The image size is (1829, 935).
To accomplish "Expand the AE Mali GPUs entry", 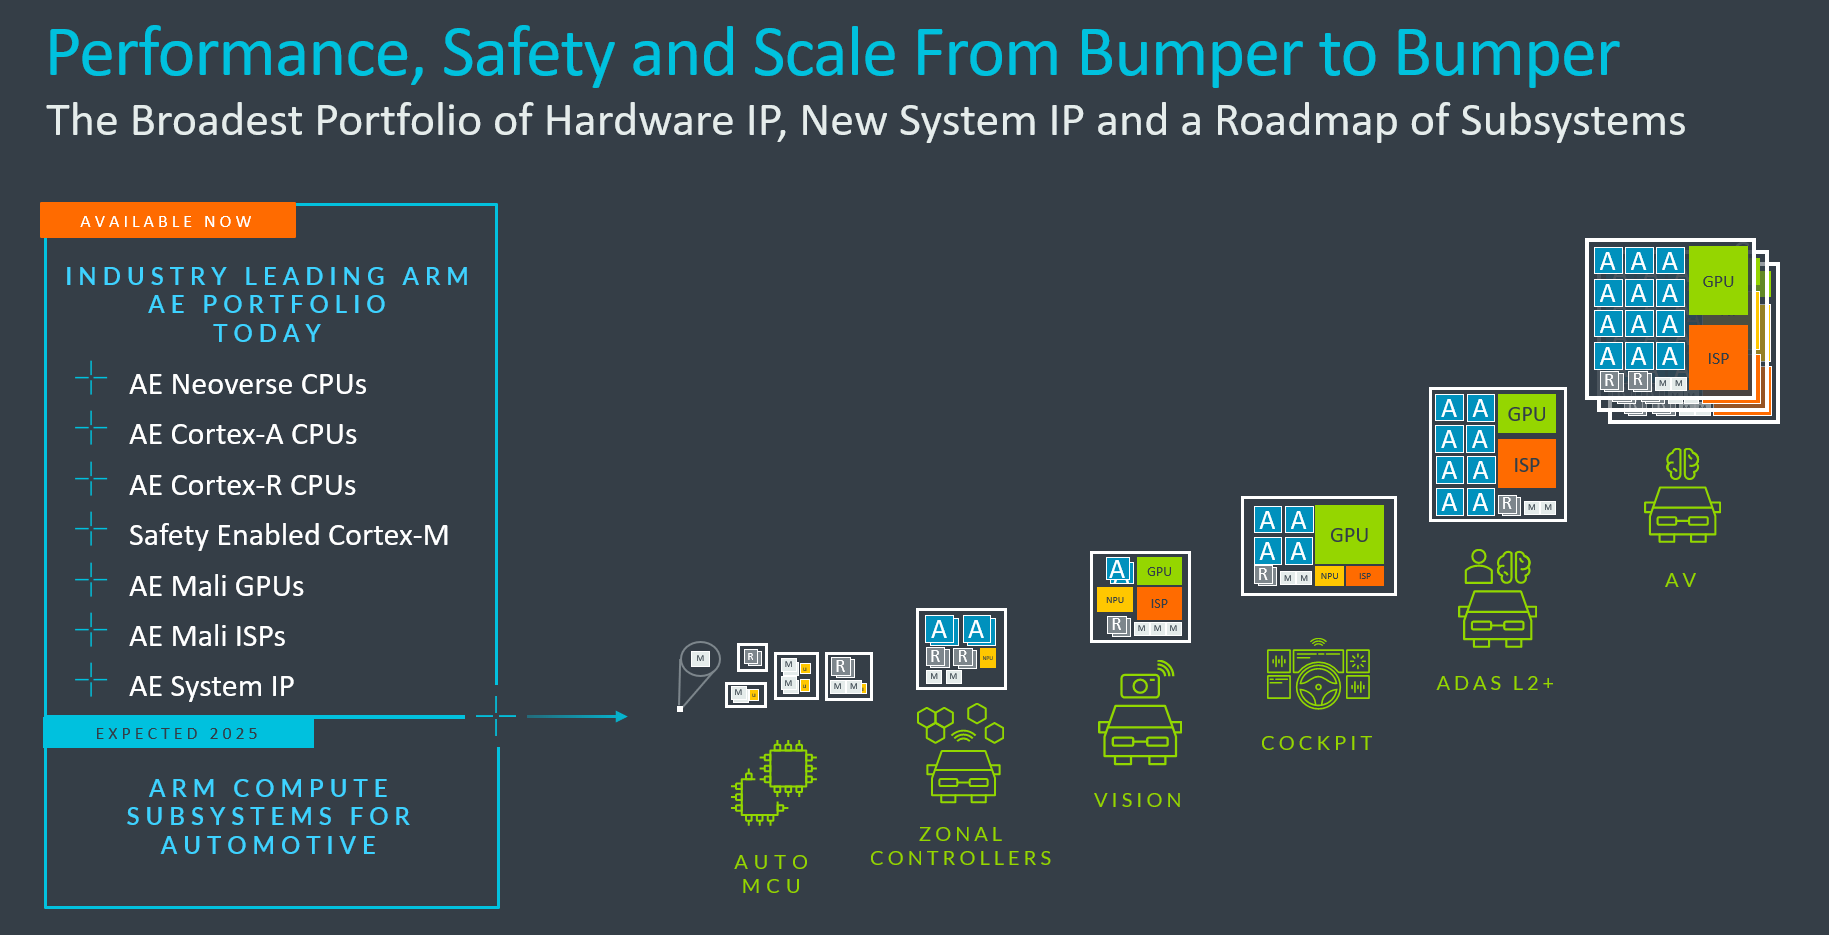I will 90,581.
